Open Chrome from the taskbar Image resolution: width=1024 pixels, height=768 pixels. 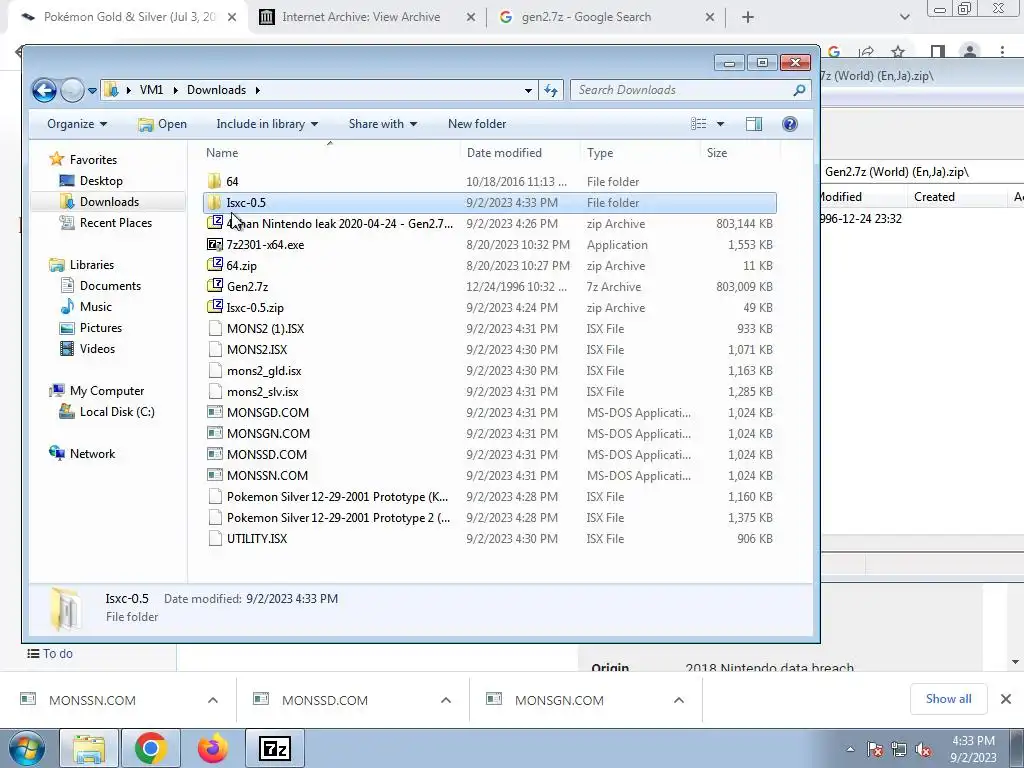(x=151, y=748)
